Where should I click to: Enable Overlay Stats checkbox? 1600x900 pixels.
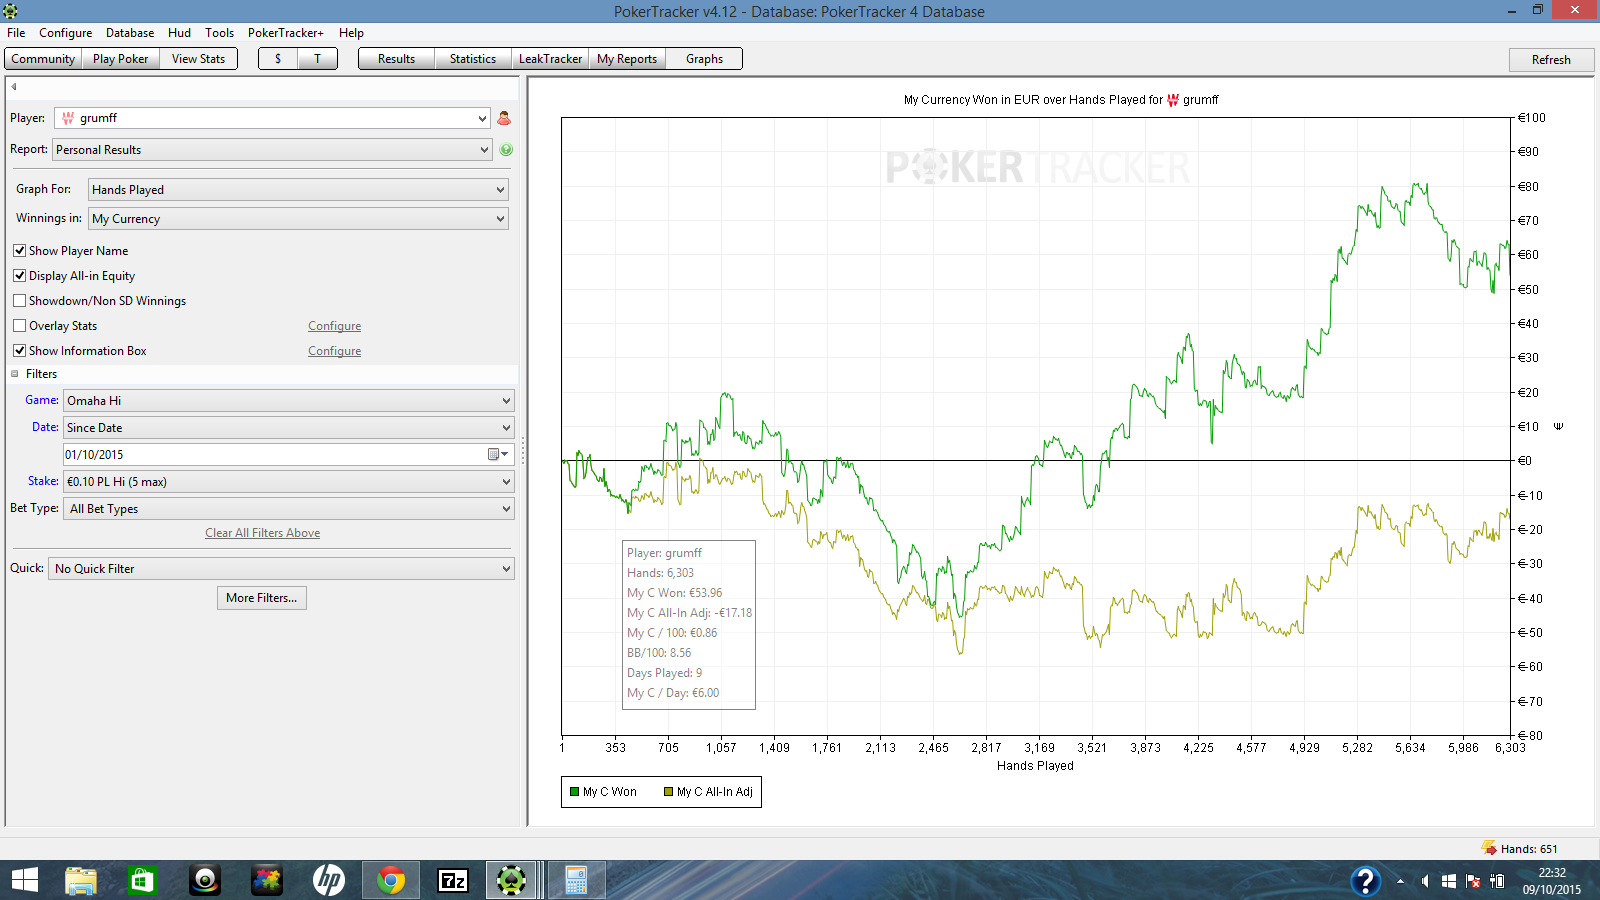(x=19, y=325)
